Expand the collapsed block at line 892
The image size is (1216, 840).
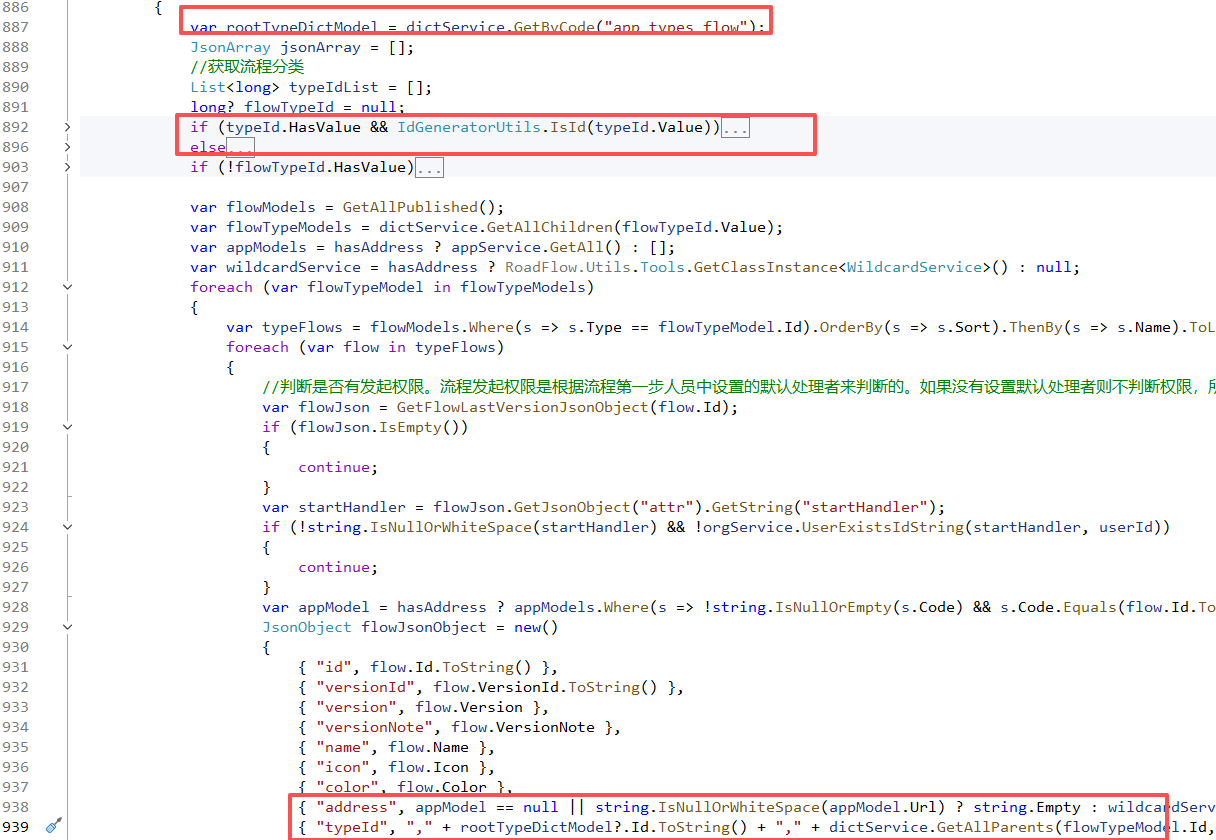tap(67, 127)
